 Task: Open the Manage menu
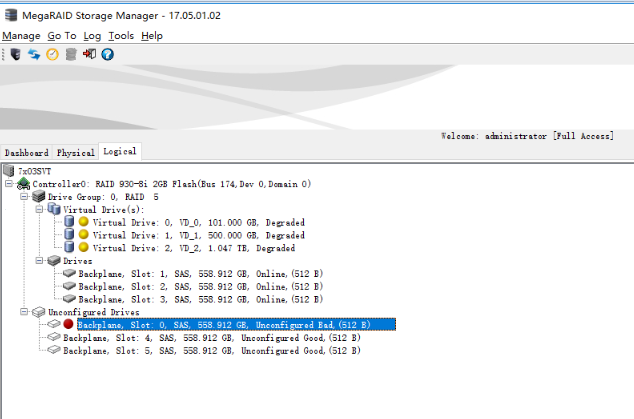21,35
